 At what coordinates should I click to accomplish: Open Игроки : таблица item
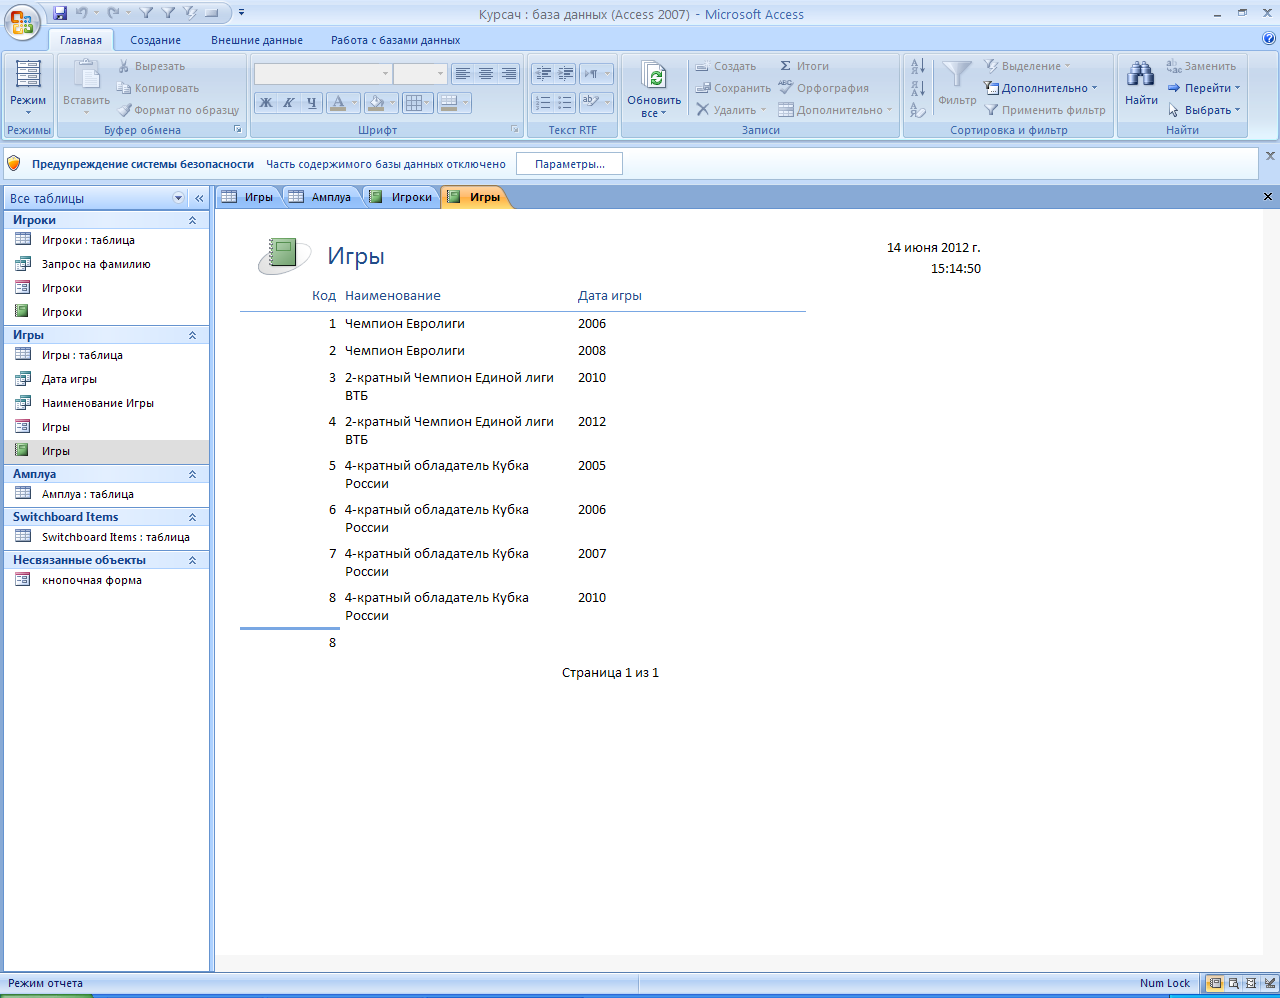coord(107,240)
